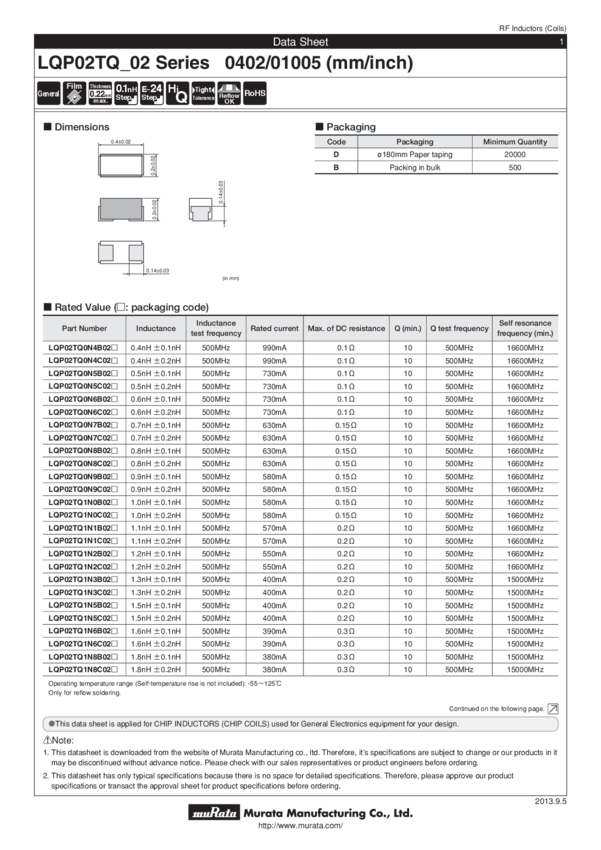Image resolution: width=601 pixels, height=850 pixels.
Task: Click part number LQP02TQ1N3B02
Action: point(83,579)
